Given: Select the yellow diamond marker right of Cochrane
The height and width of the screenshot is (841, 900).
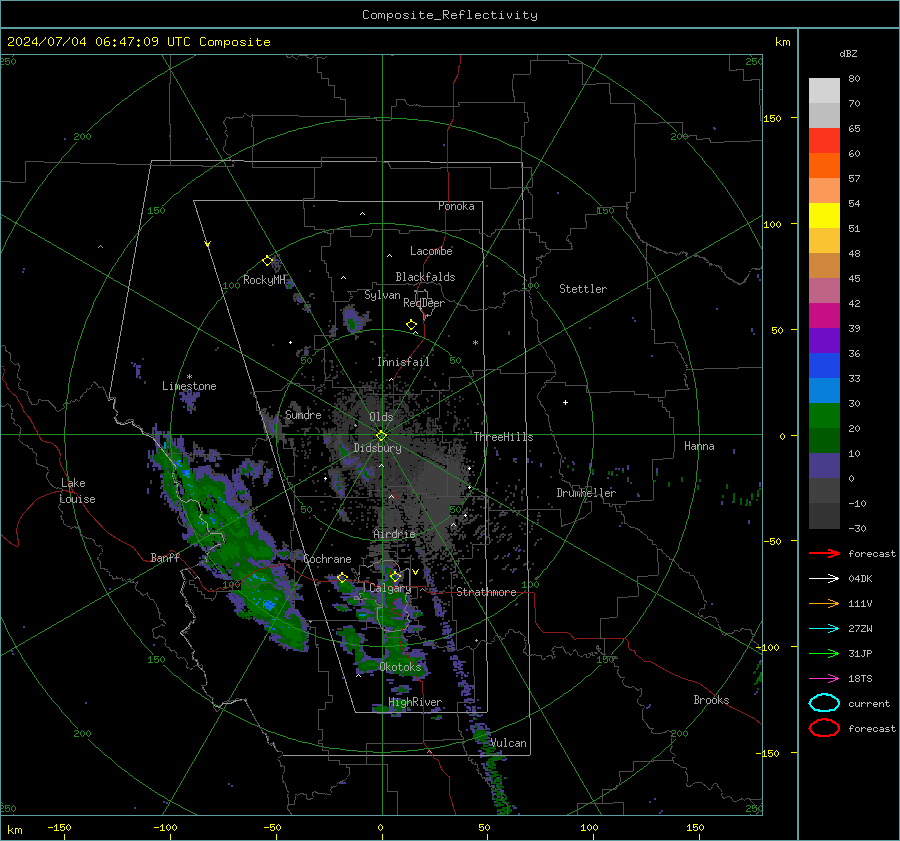Looking at the screenshot, I should click(x=342, y=578).
